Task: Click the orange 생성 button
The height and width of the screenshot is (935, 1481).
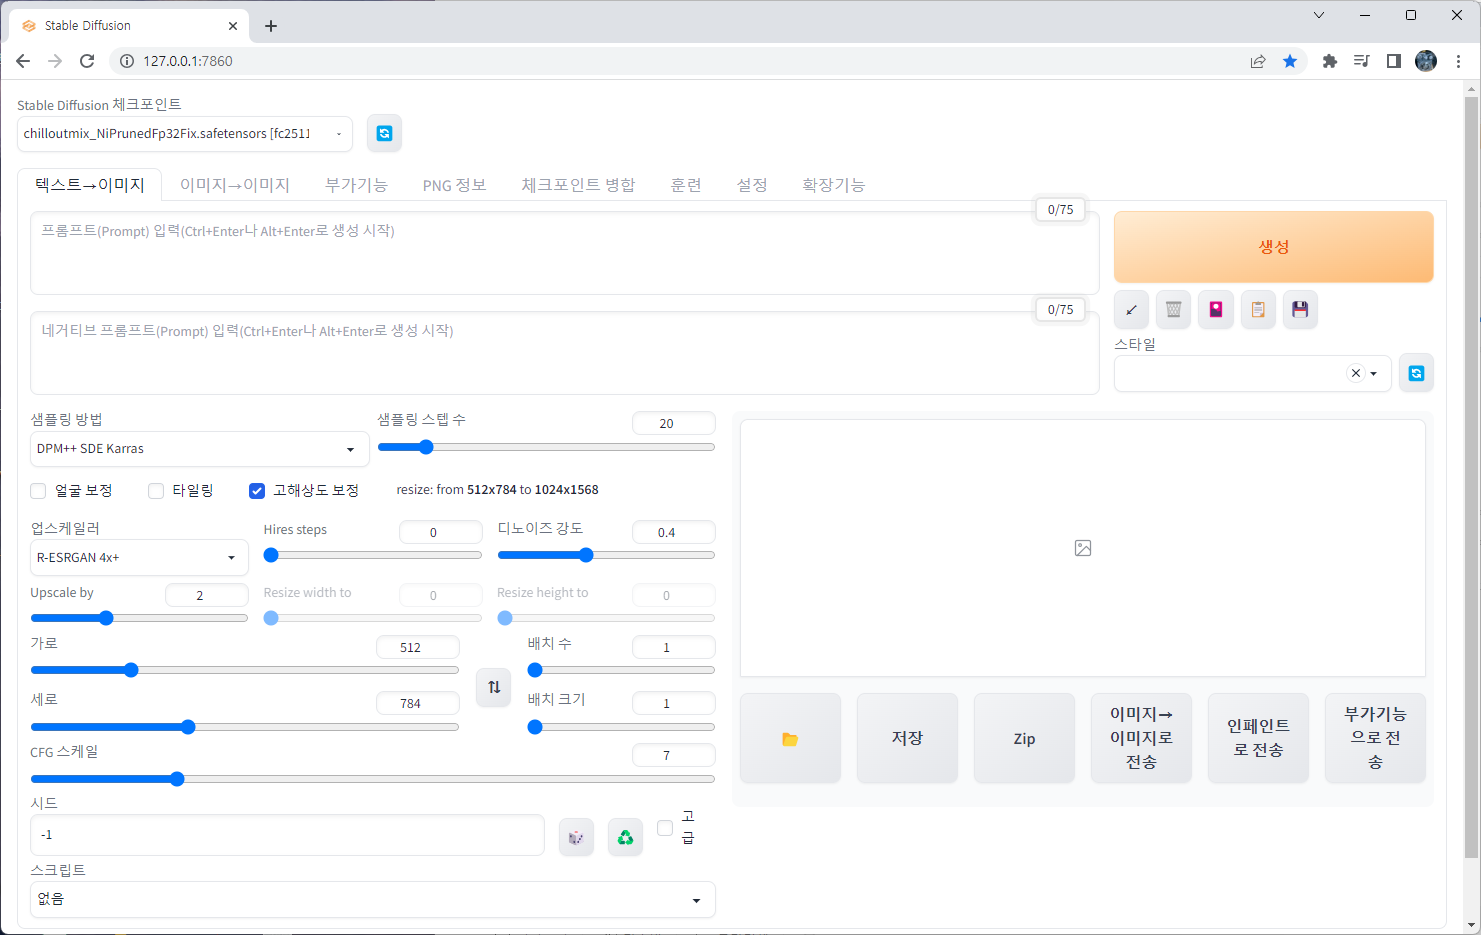Action: 1273,247
